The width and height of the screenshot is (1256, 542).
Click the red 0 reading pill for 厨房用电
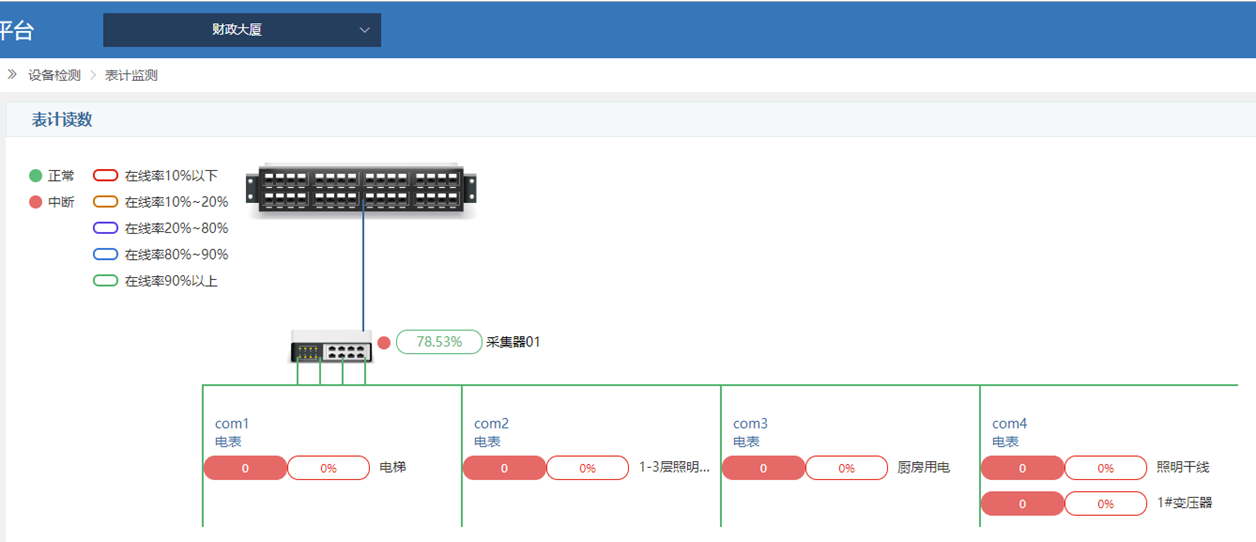[x=763, y=468]
